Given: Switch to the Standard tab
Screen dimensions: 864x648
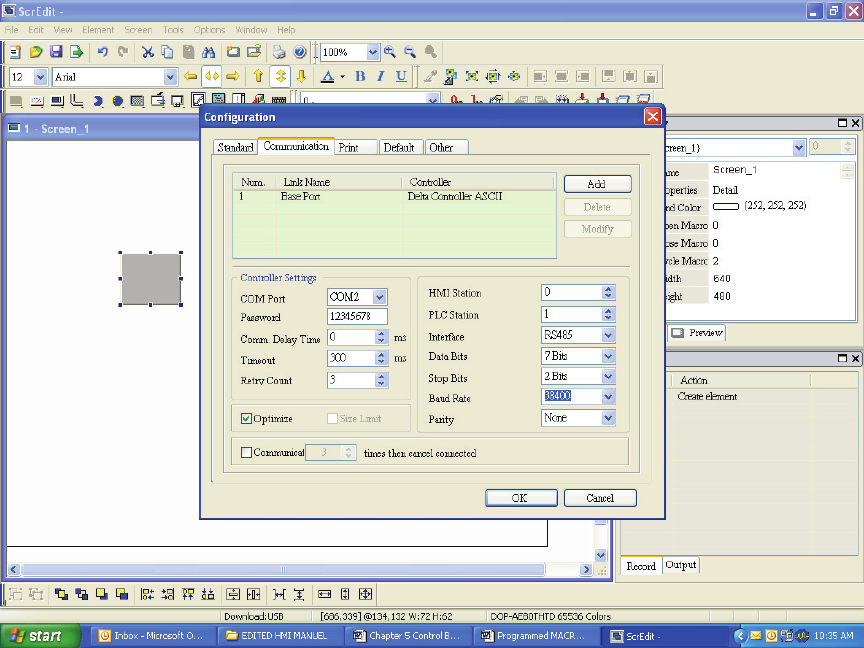Looking at the screenshot, I should pos(235,148).
